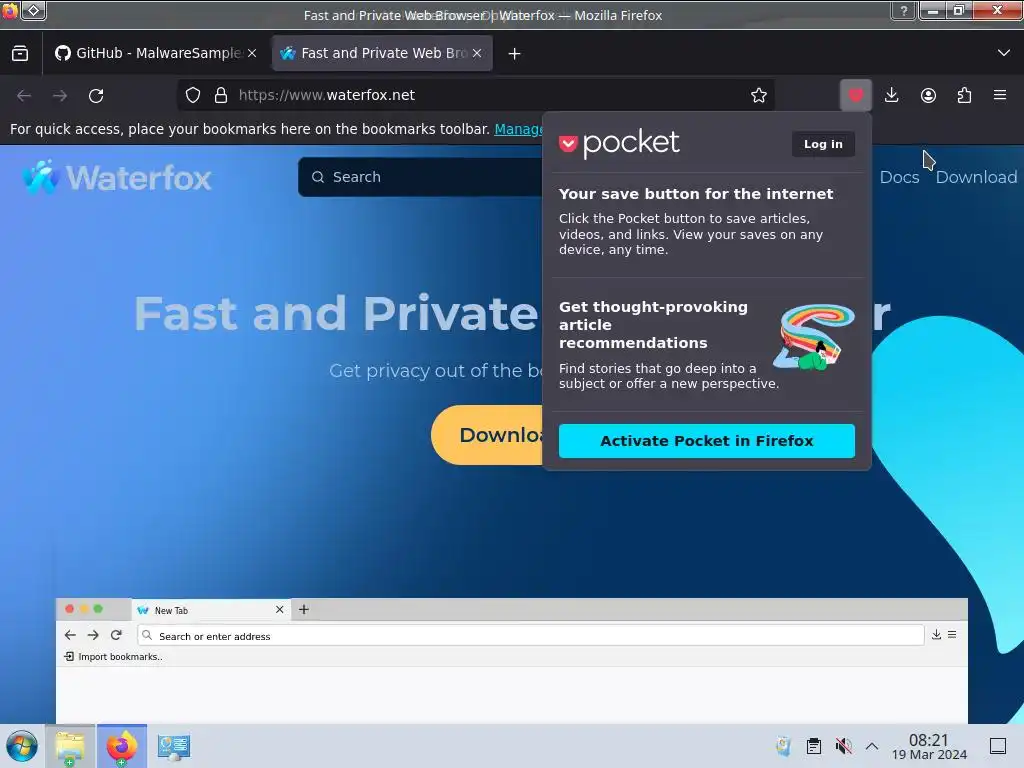Screen dimensions: 1024x768
Task: Open Firefox account menu
Action: [928, 95]
